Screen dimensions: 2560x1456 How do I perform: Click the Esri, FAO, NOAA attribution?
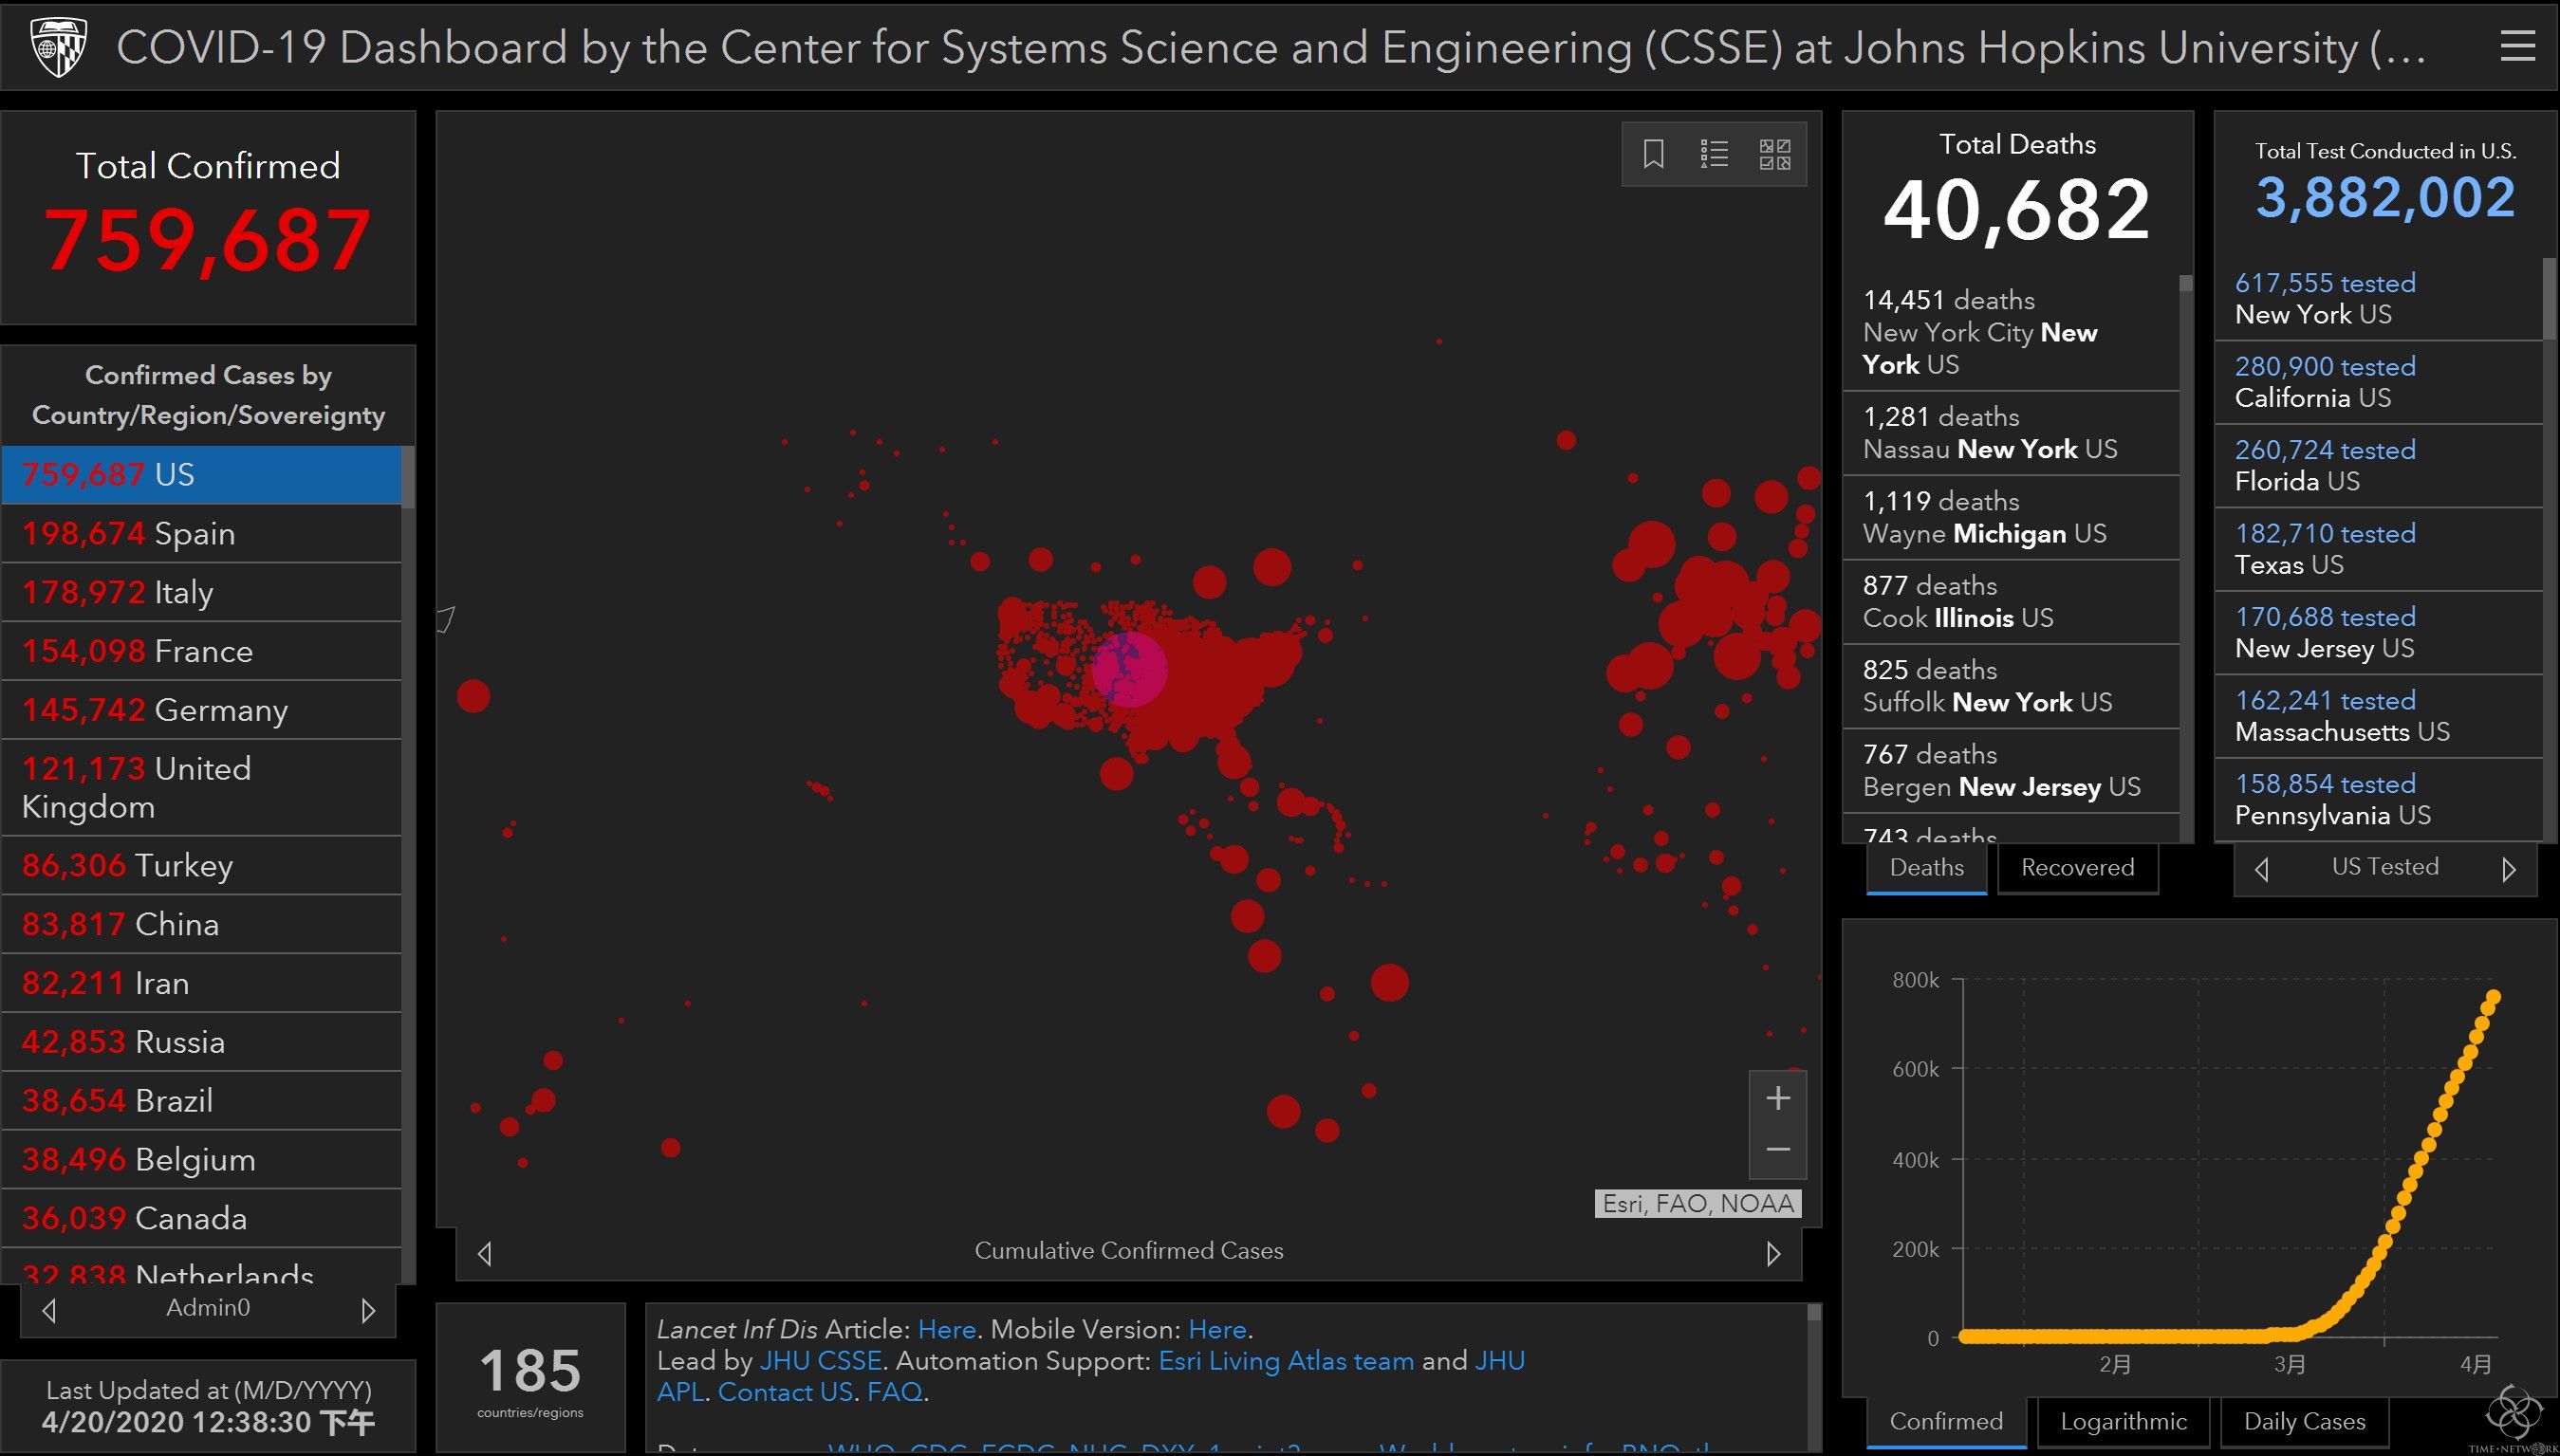[1697, 1204]
